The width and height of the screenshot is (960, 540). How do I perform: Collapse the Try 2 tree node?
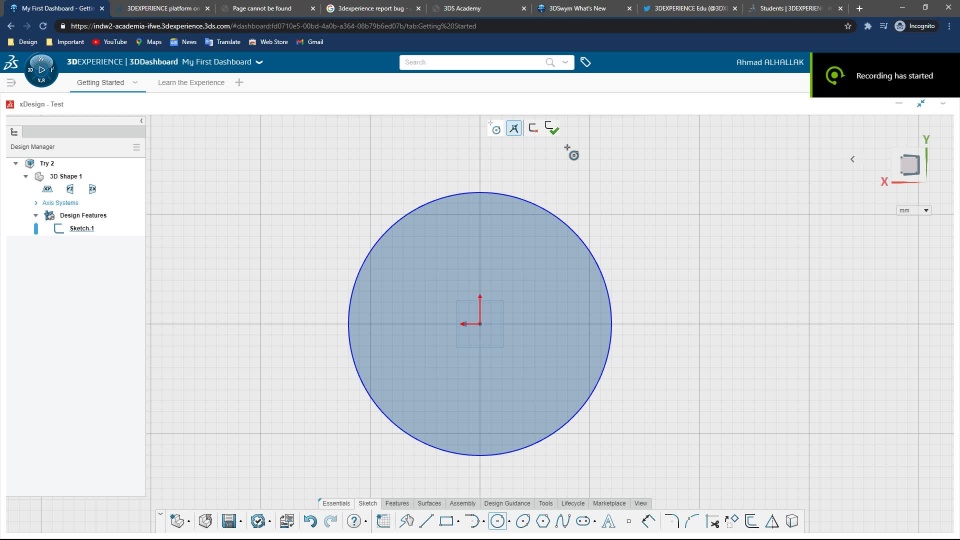tap(16, 163)
